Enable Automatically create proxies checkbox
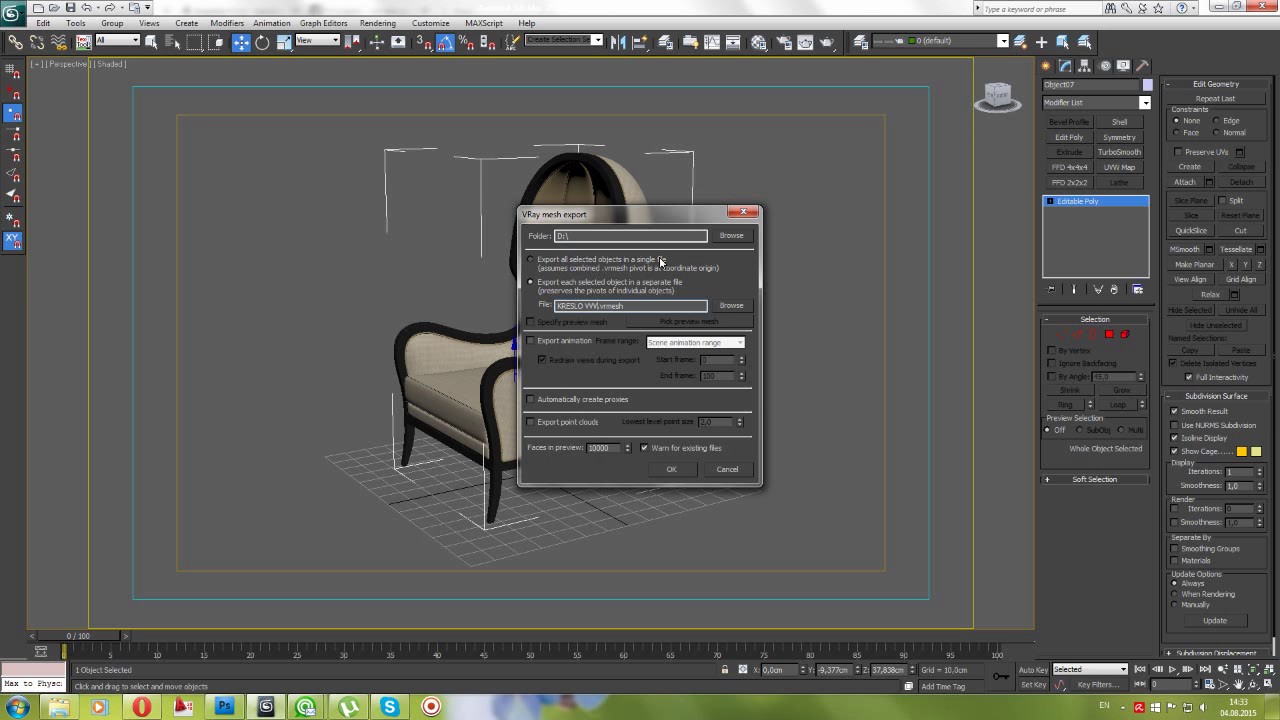The width and height of the screenshot is (1280, 720). (531, 399)
